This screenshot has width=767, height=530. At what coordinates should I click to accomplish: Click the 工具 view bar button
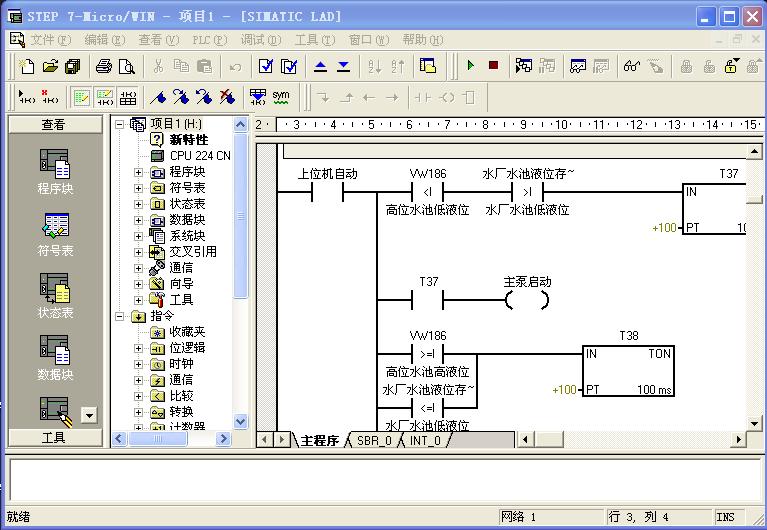(x=55, y=437)
